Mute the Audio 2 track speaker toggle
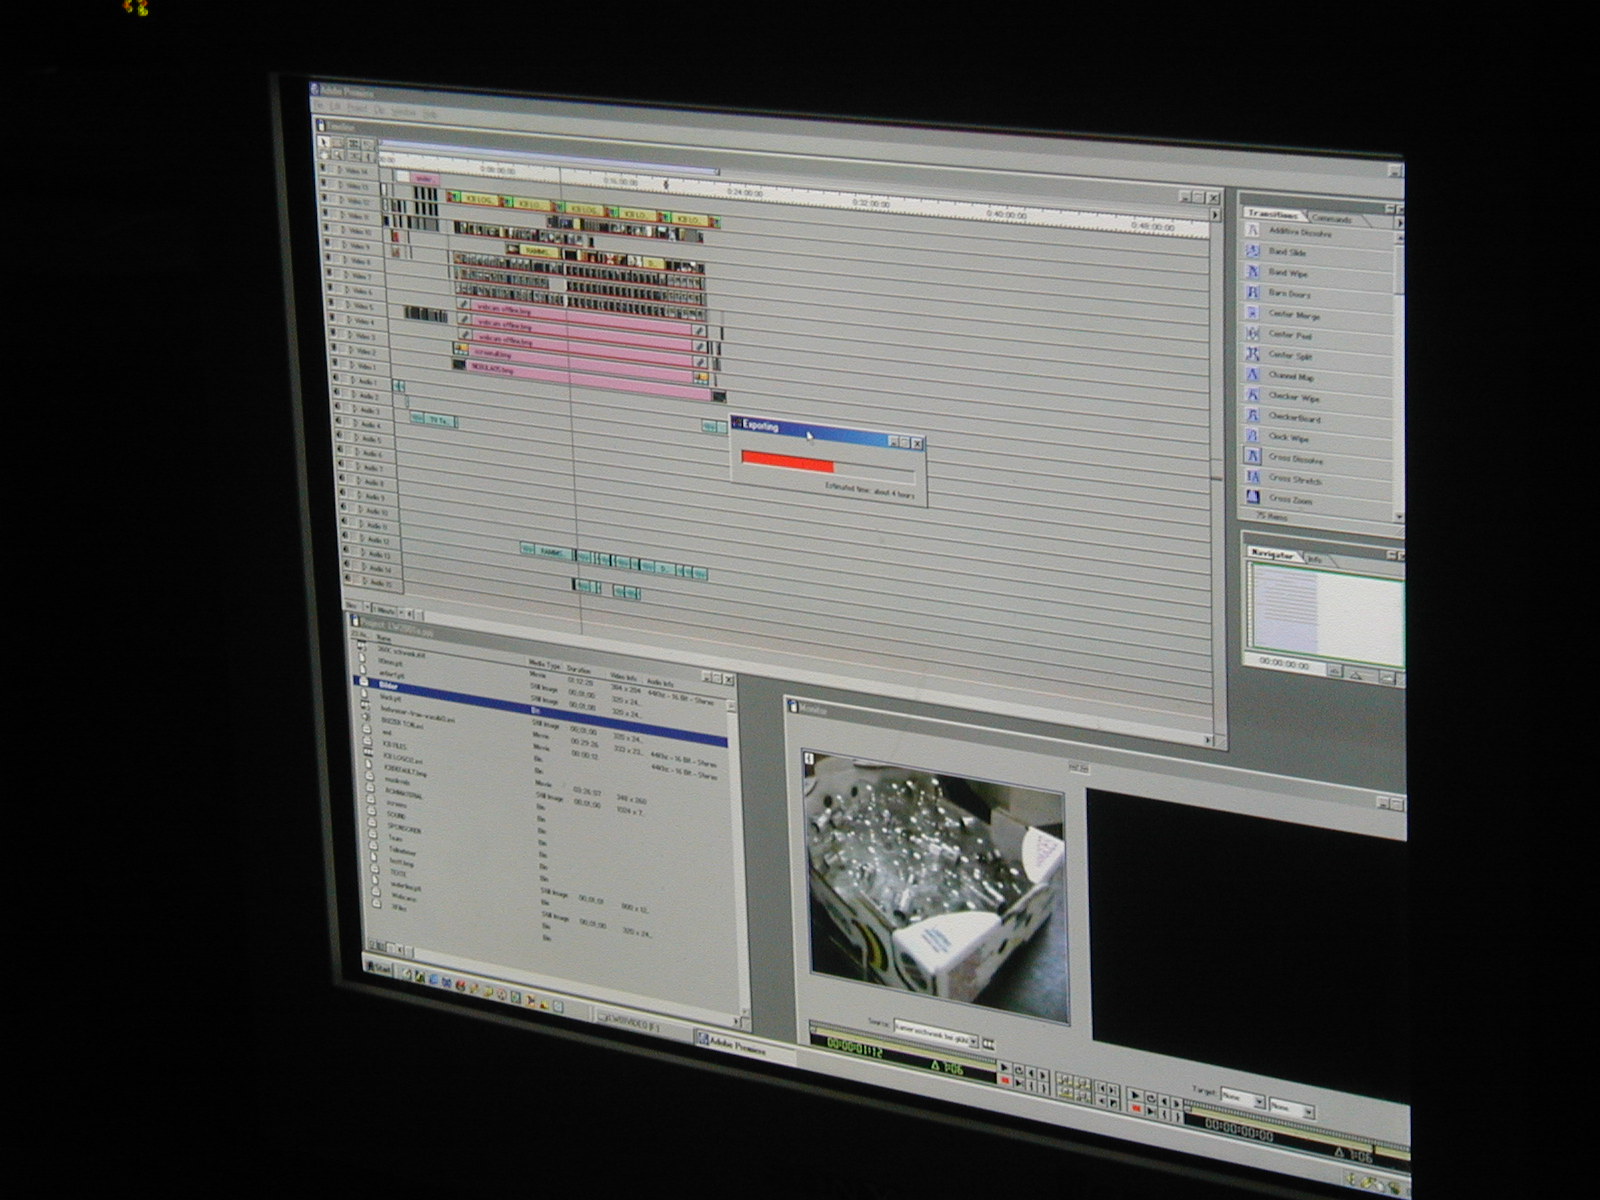Screen dimensions: 1600x1200 point(337,392)
